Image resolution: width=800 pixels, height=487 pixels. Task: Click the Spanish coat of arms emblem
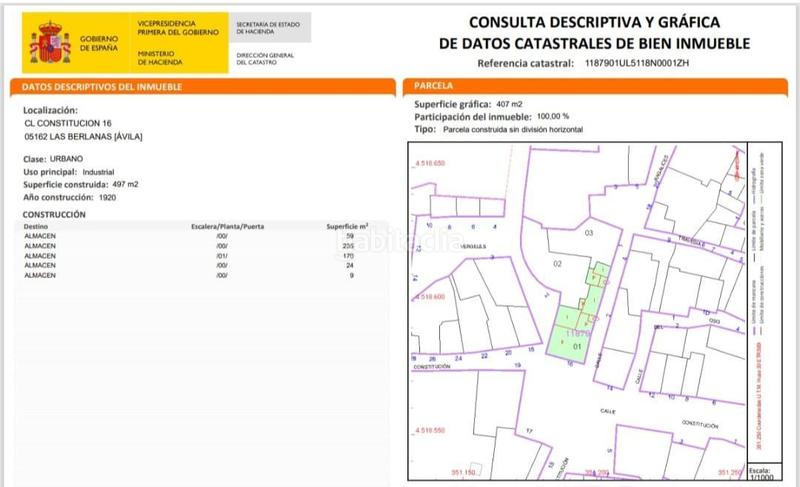[x=51, y=43]
